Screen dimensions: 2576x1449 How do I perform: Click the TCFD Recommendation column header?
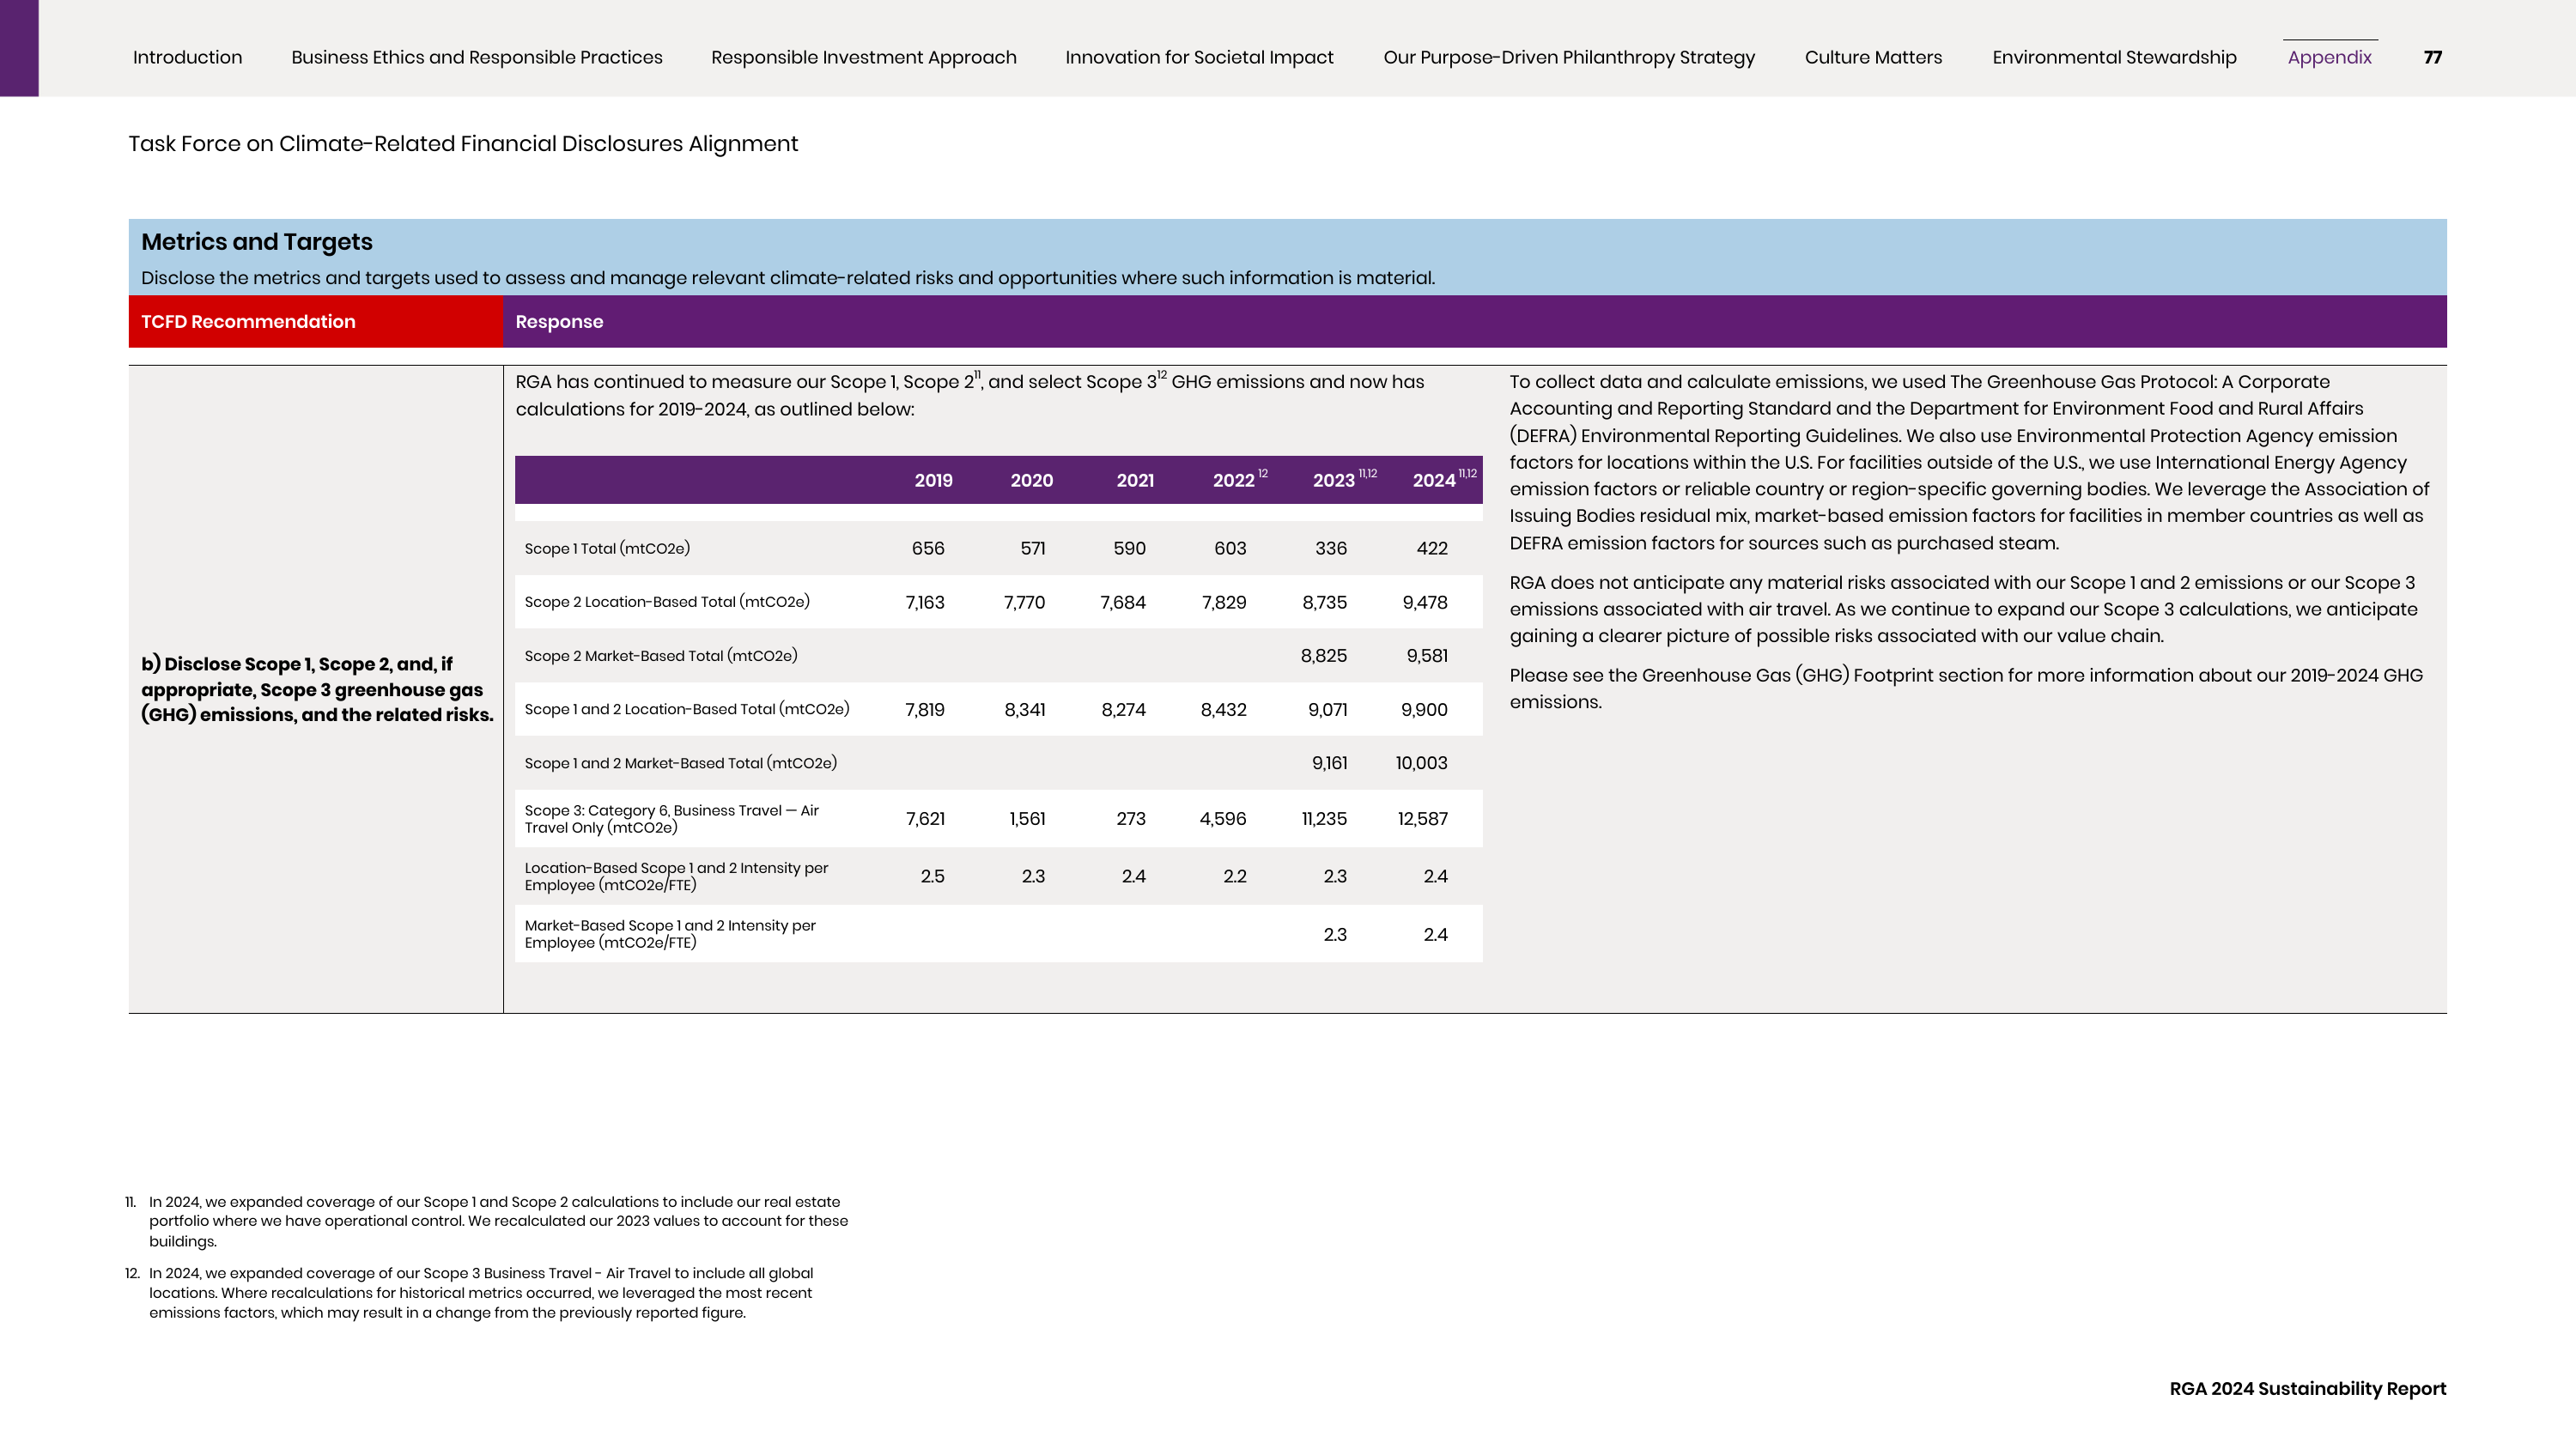(248, 321)
